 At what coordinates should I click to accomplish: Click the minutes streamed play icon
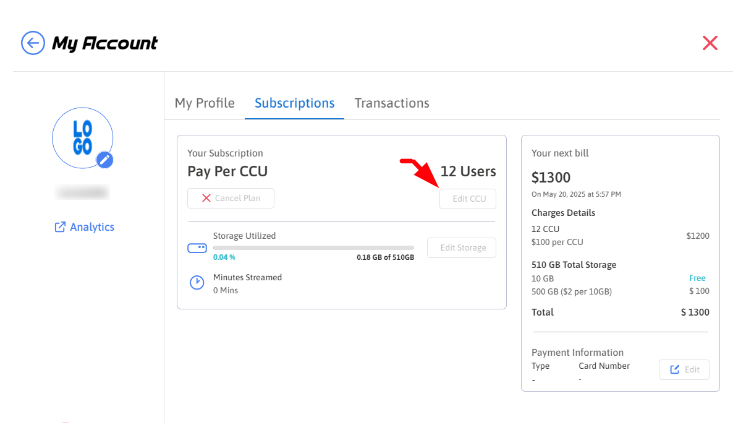tap(197, 283)
